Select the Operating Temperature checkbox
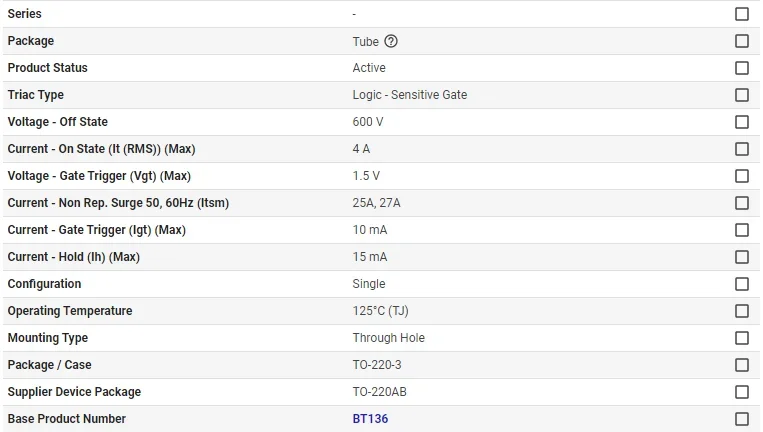This screenshot has height=432, width=763. (742, 311)
